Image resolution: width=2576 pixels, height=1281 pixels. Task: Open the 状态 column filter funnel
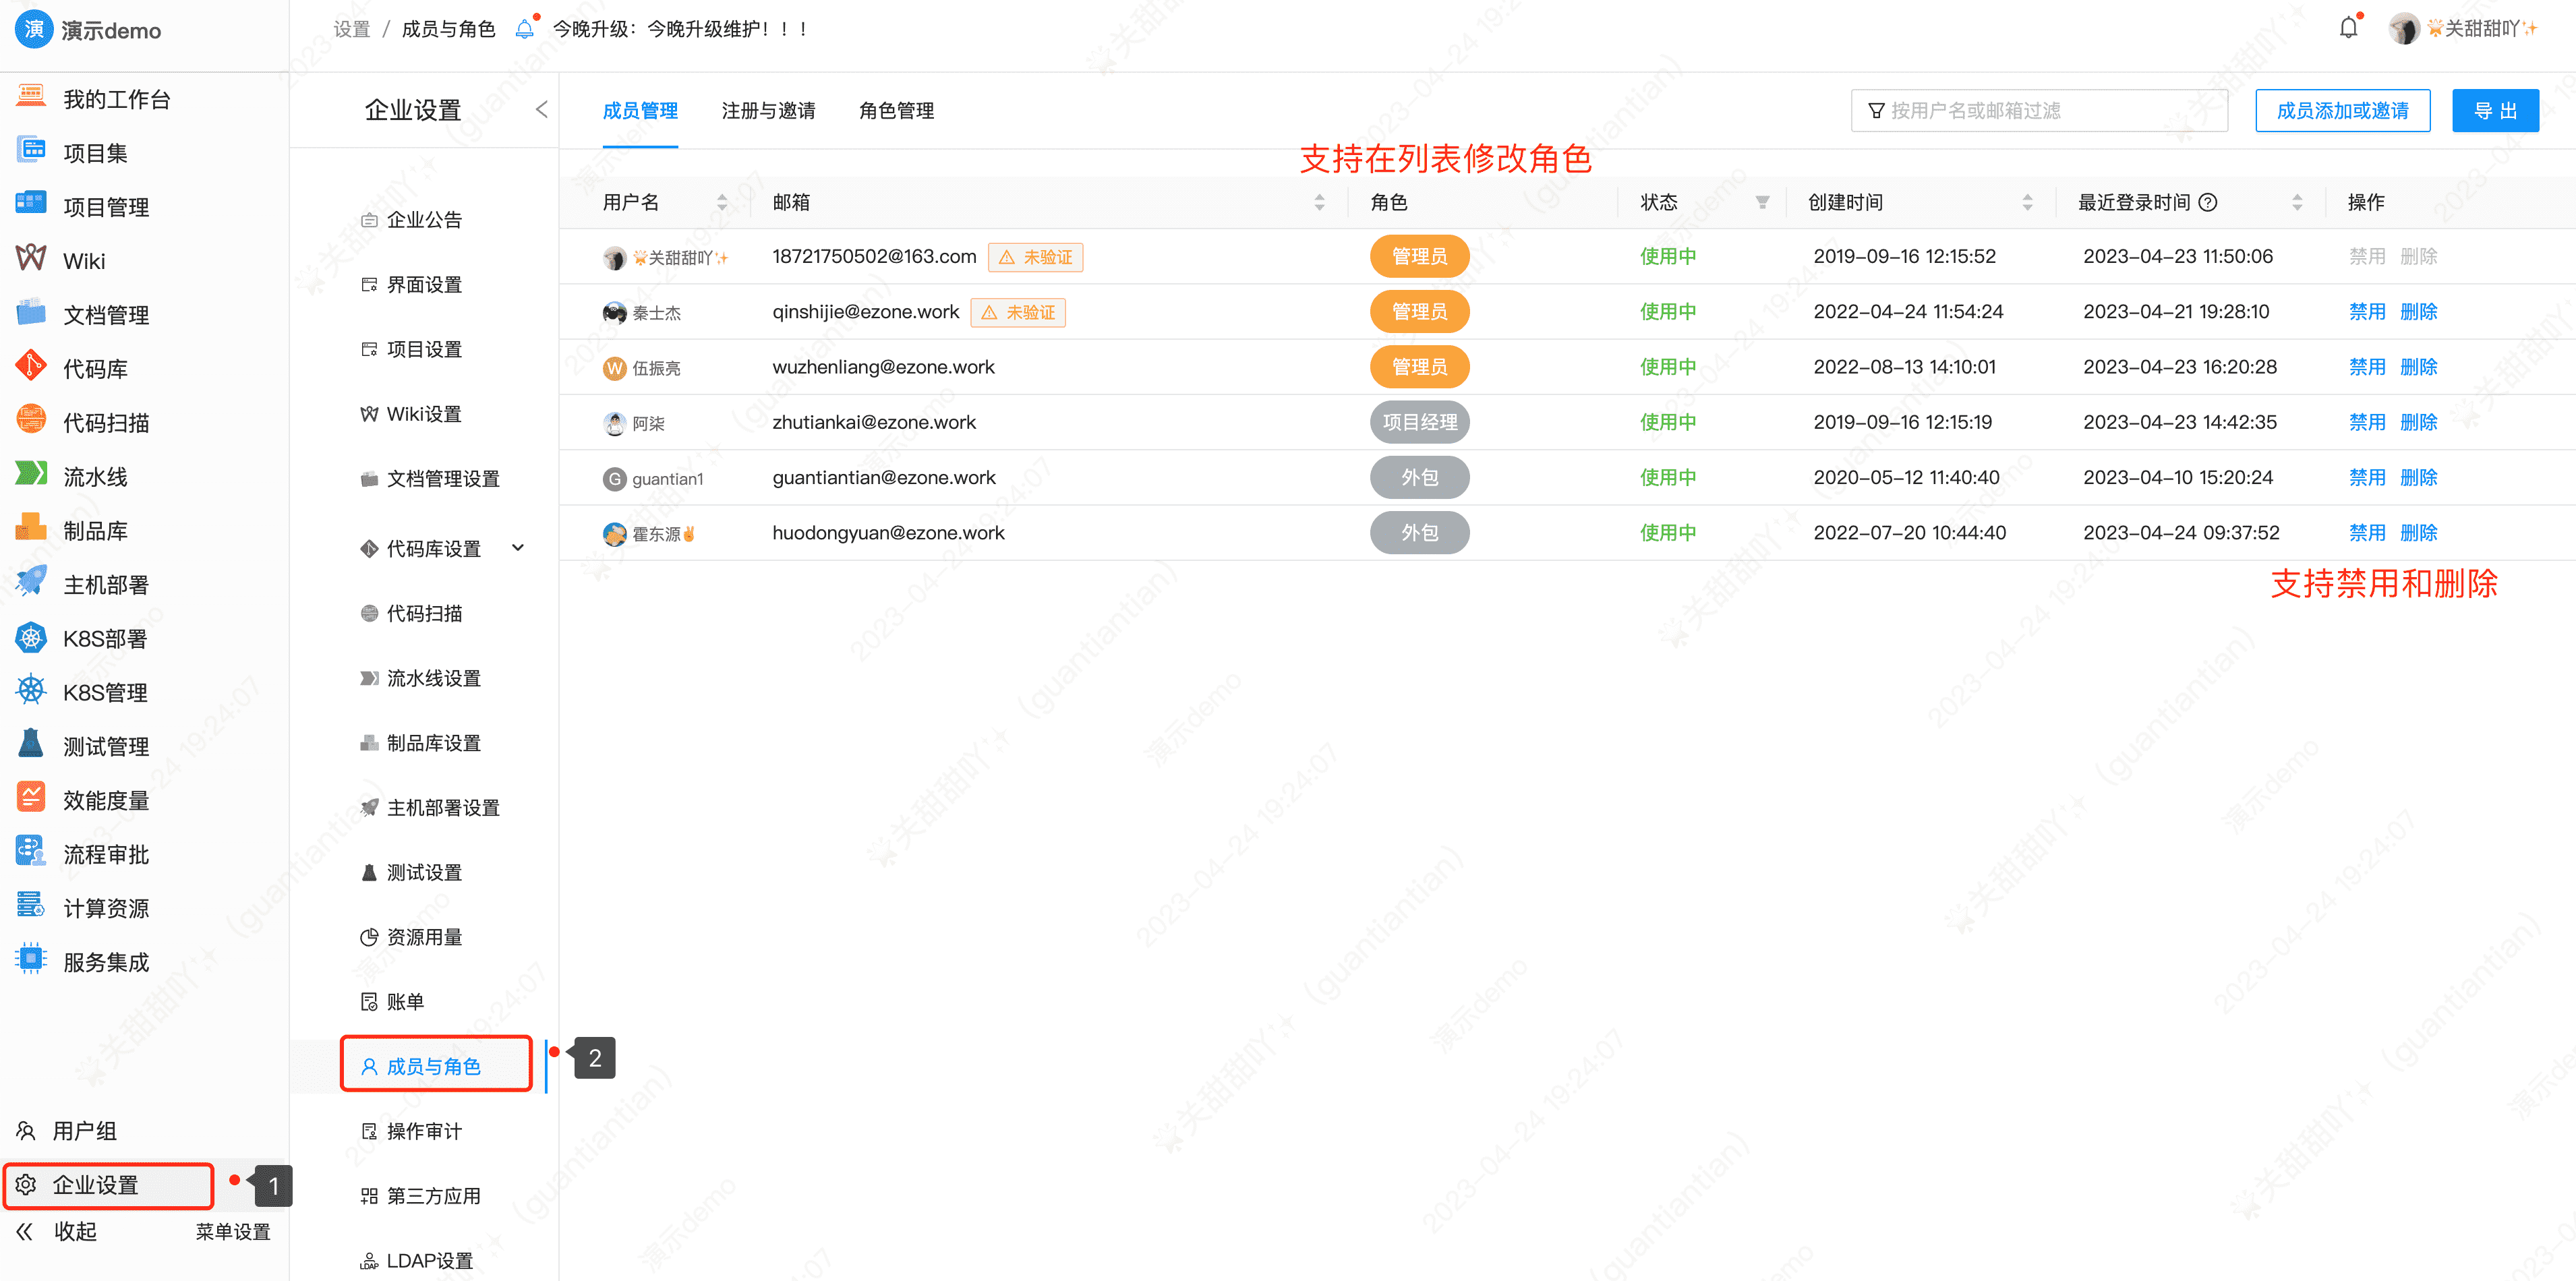(x=1762, y=202)
